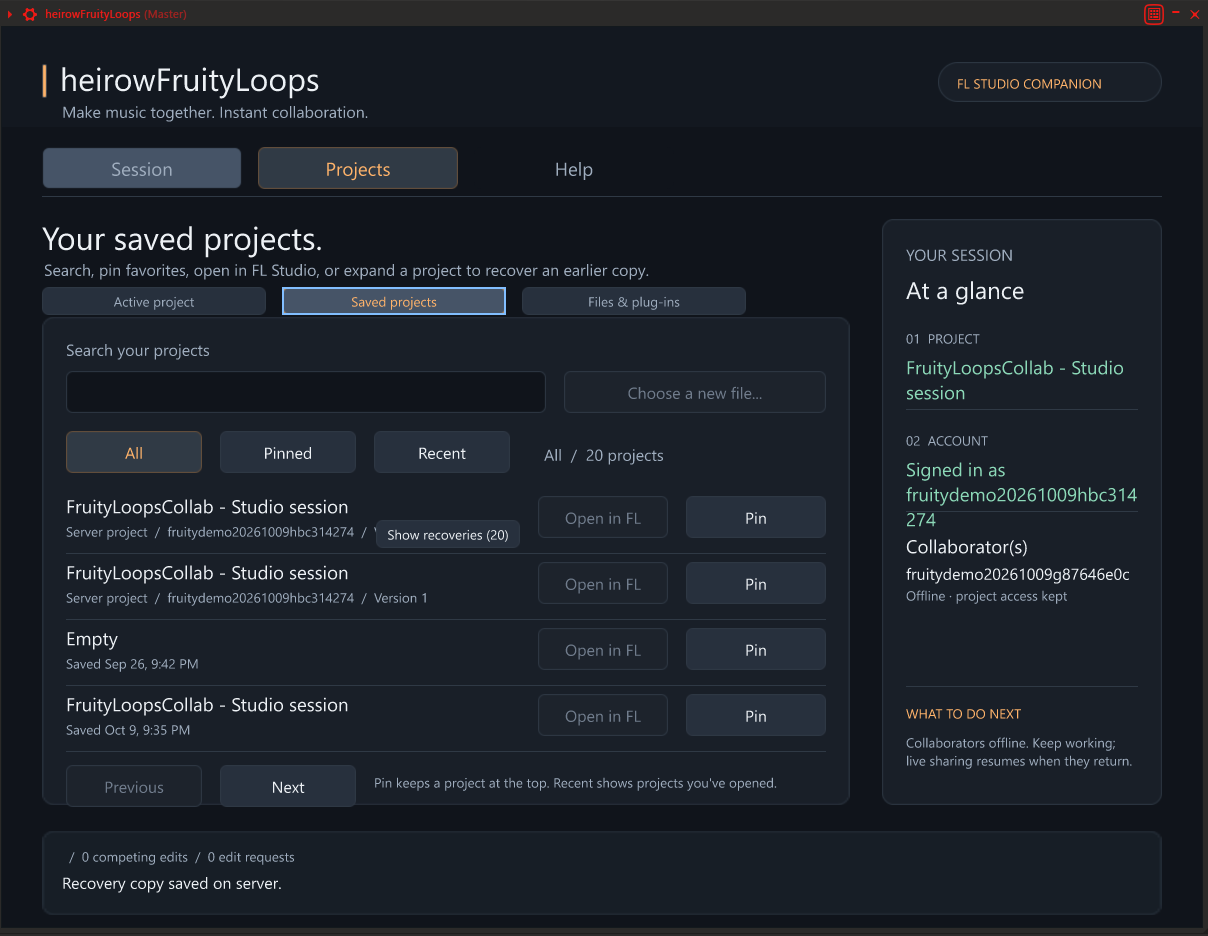Go to the Next projects page

[288, 786]
